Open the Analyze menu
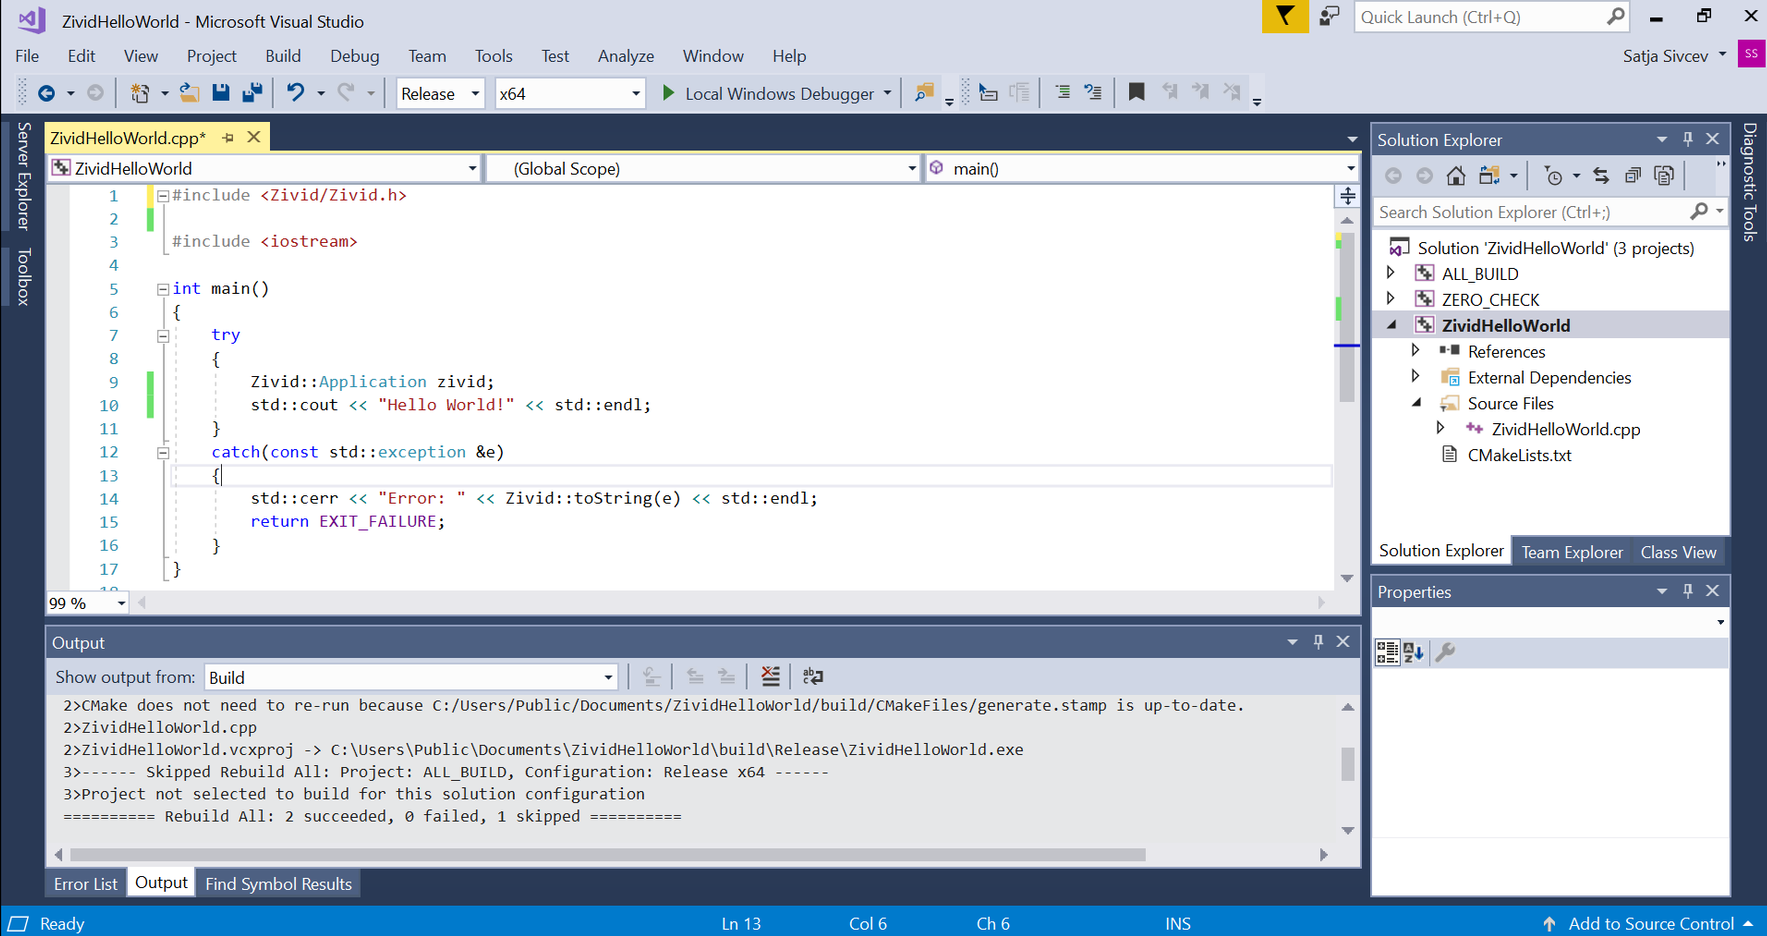This screenshot has width=1767, height=936. click(626, 56)
